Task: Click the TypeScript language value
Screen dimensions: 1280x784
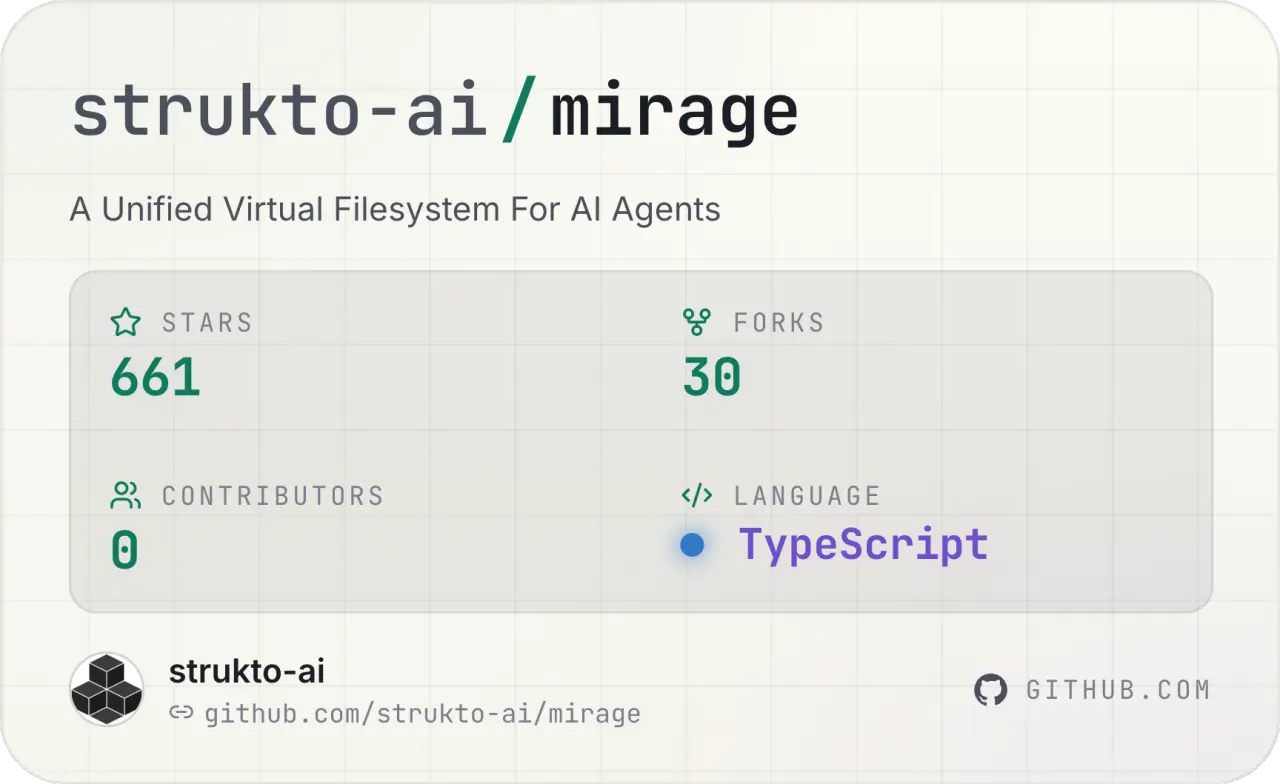Action: (863, 545)
